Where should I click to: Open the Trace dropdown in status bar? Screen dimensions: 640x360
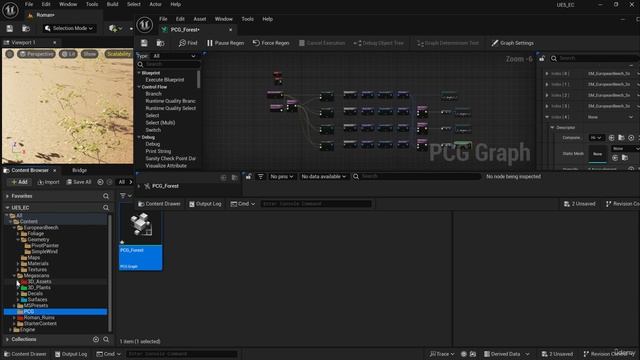pyautogui.click(x=442, y=354)
